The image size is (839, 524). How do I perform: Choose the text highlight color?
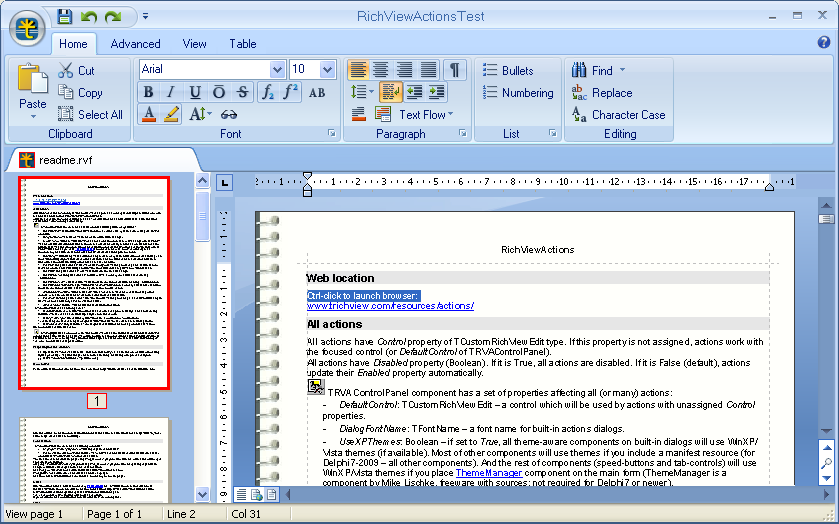coord(171,114)
